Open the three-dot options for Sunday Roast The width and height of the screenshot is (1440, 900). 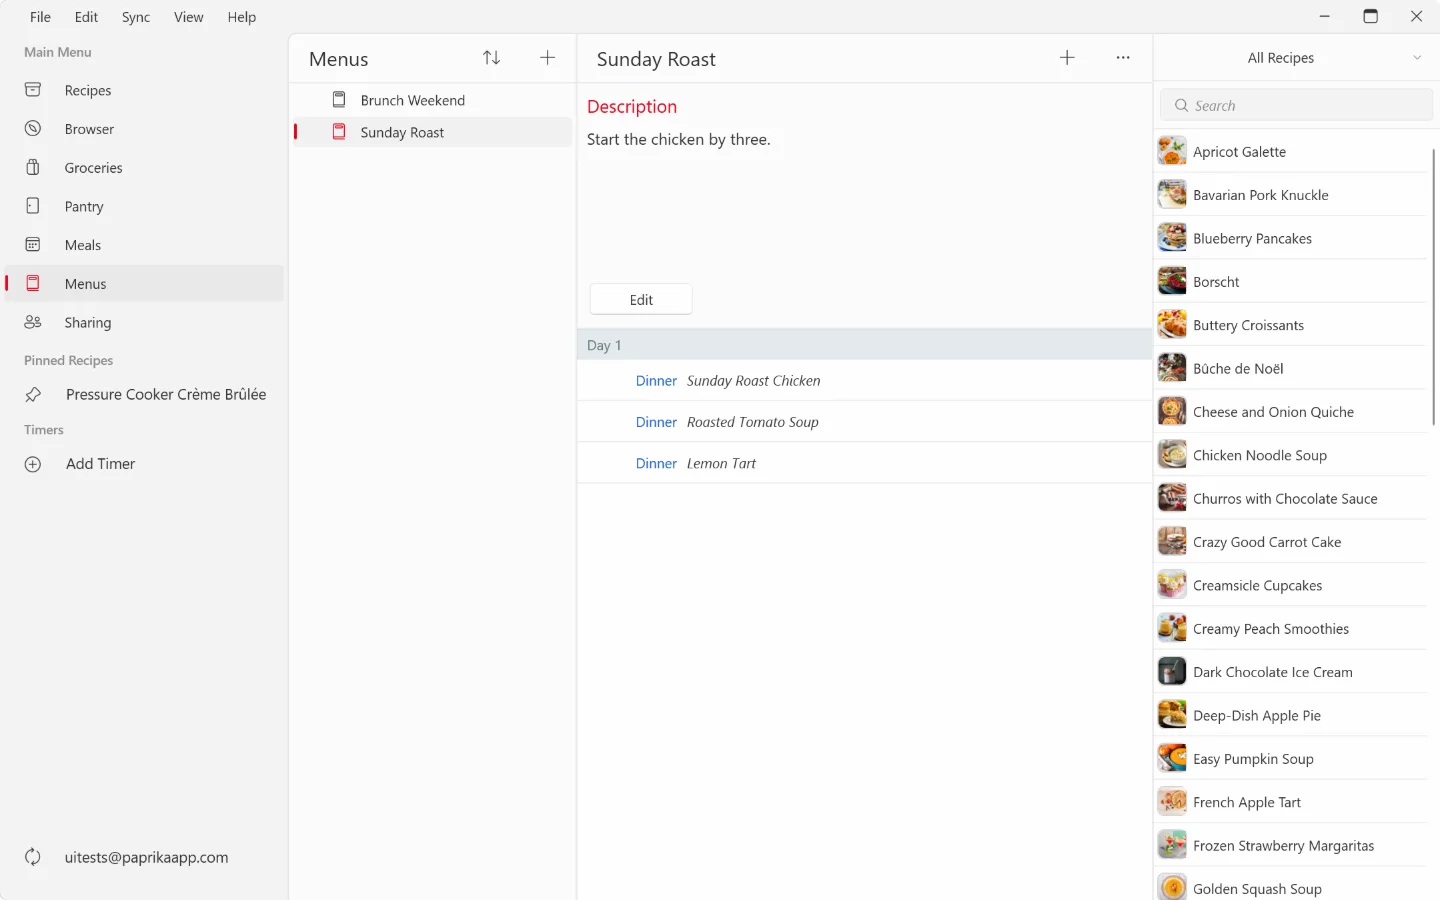(x=1123, y=58)
